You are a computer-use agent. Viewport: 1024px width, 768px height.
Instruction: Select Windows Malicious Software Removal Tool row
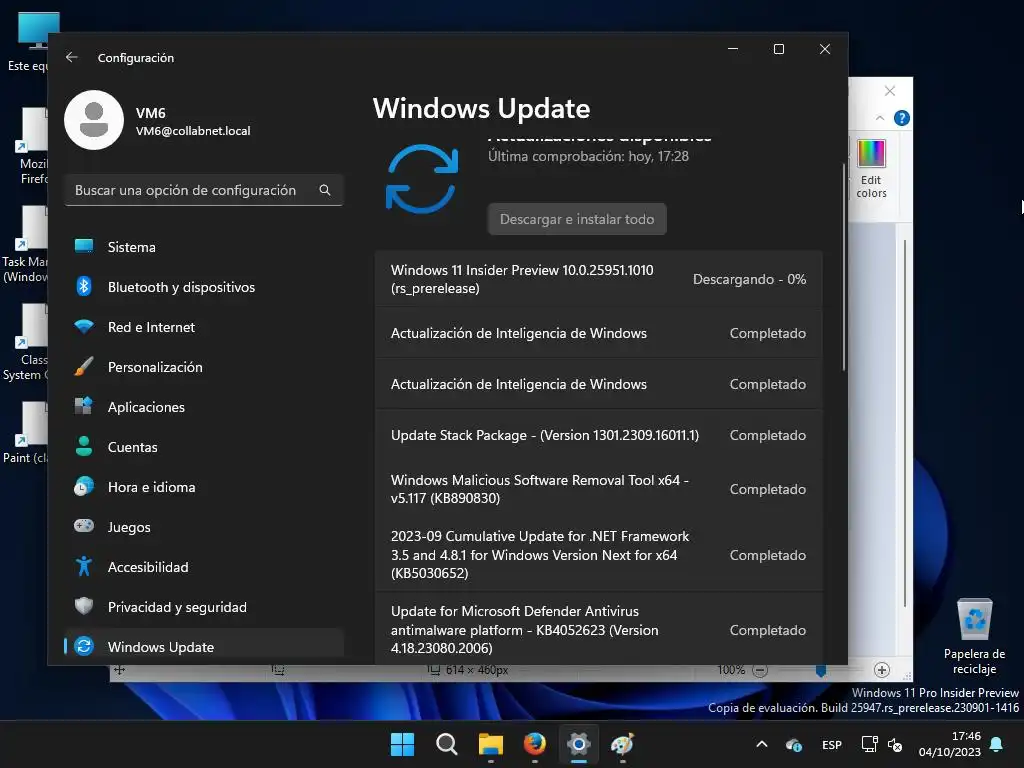click(598, 489)
